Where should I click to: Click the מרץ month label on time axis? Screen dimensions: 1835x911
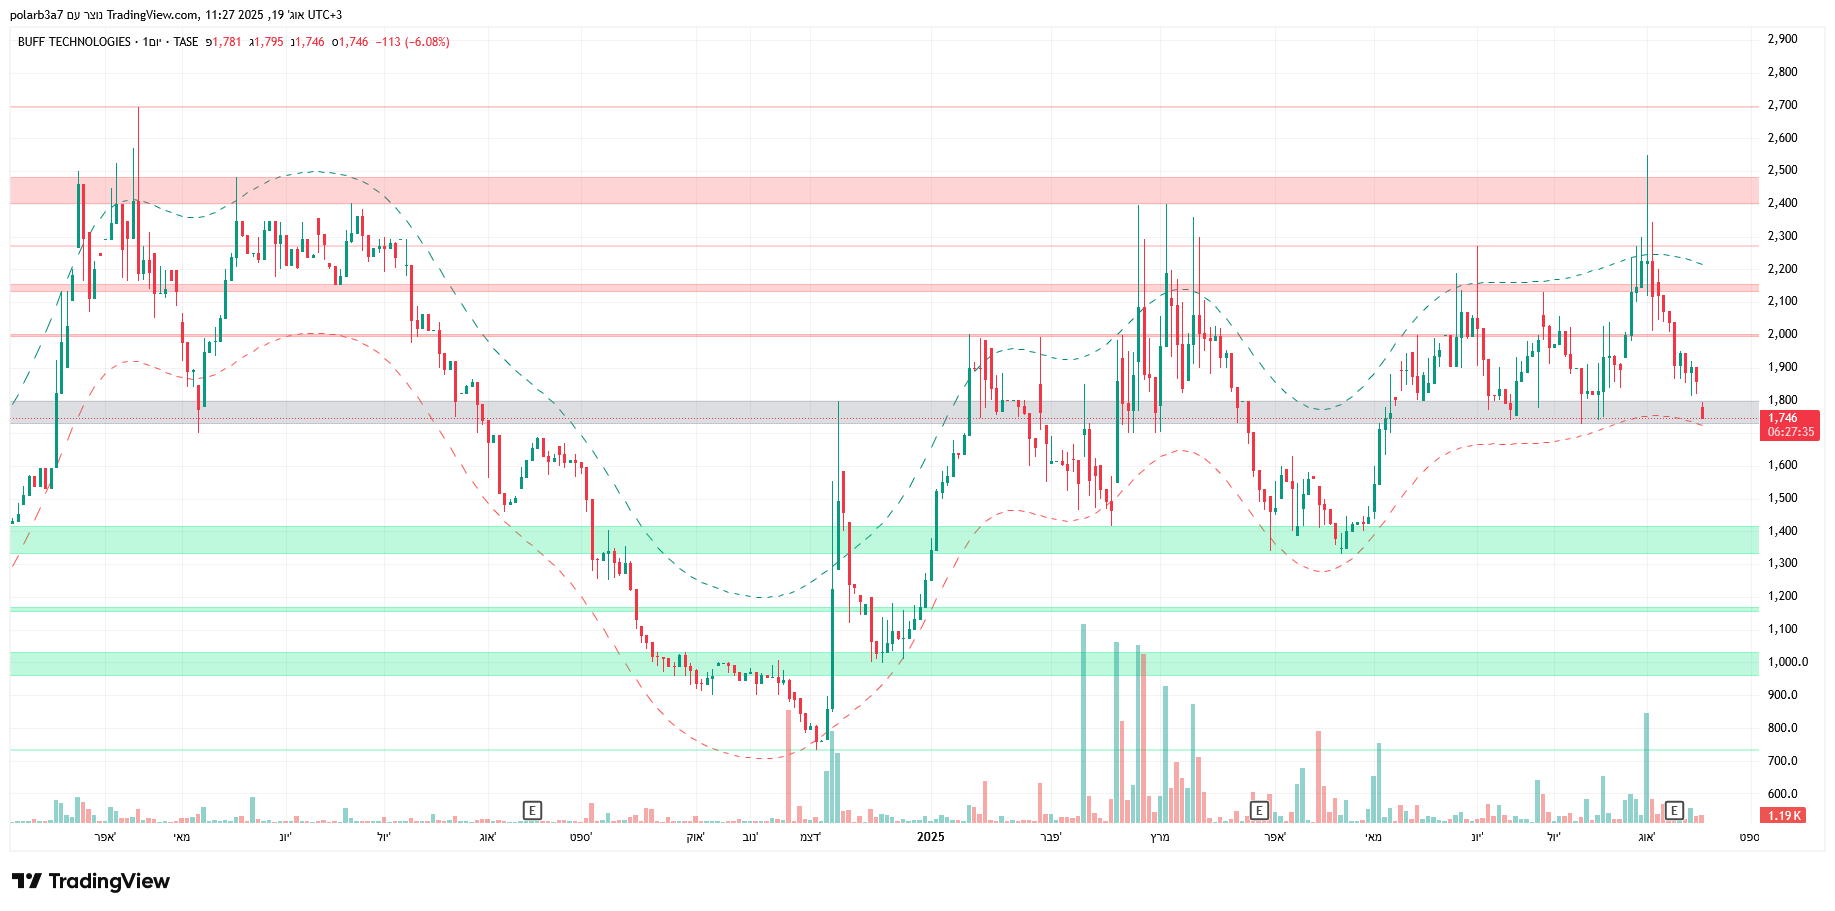pyautogui.click(x=1160, y=837)
